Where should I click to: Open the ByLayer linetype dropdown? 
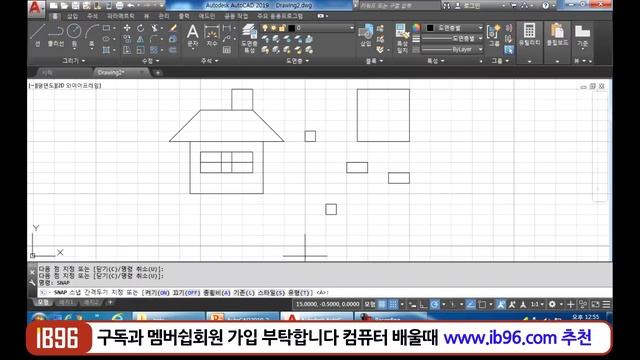pos(452,49)
